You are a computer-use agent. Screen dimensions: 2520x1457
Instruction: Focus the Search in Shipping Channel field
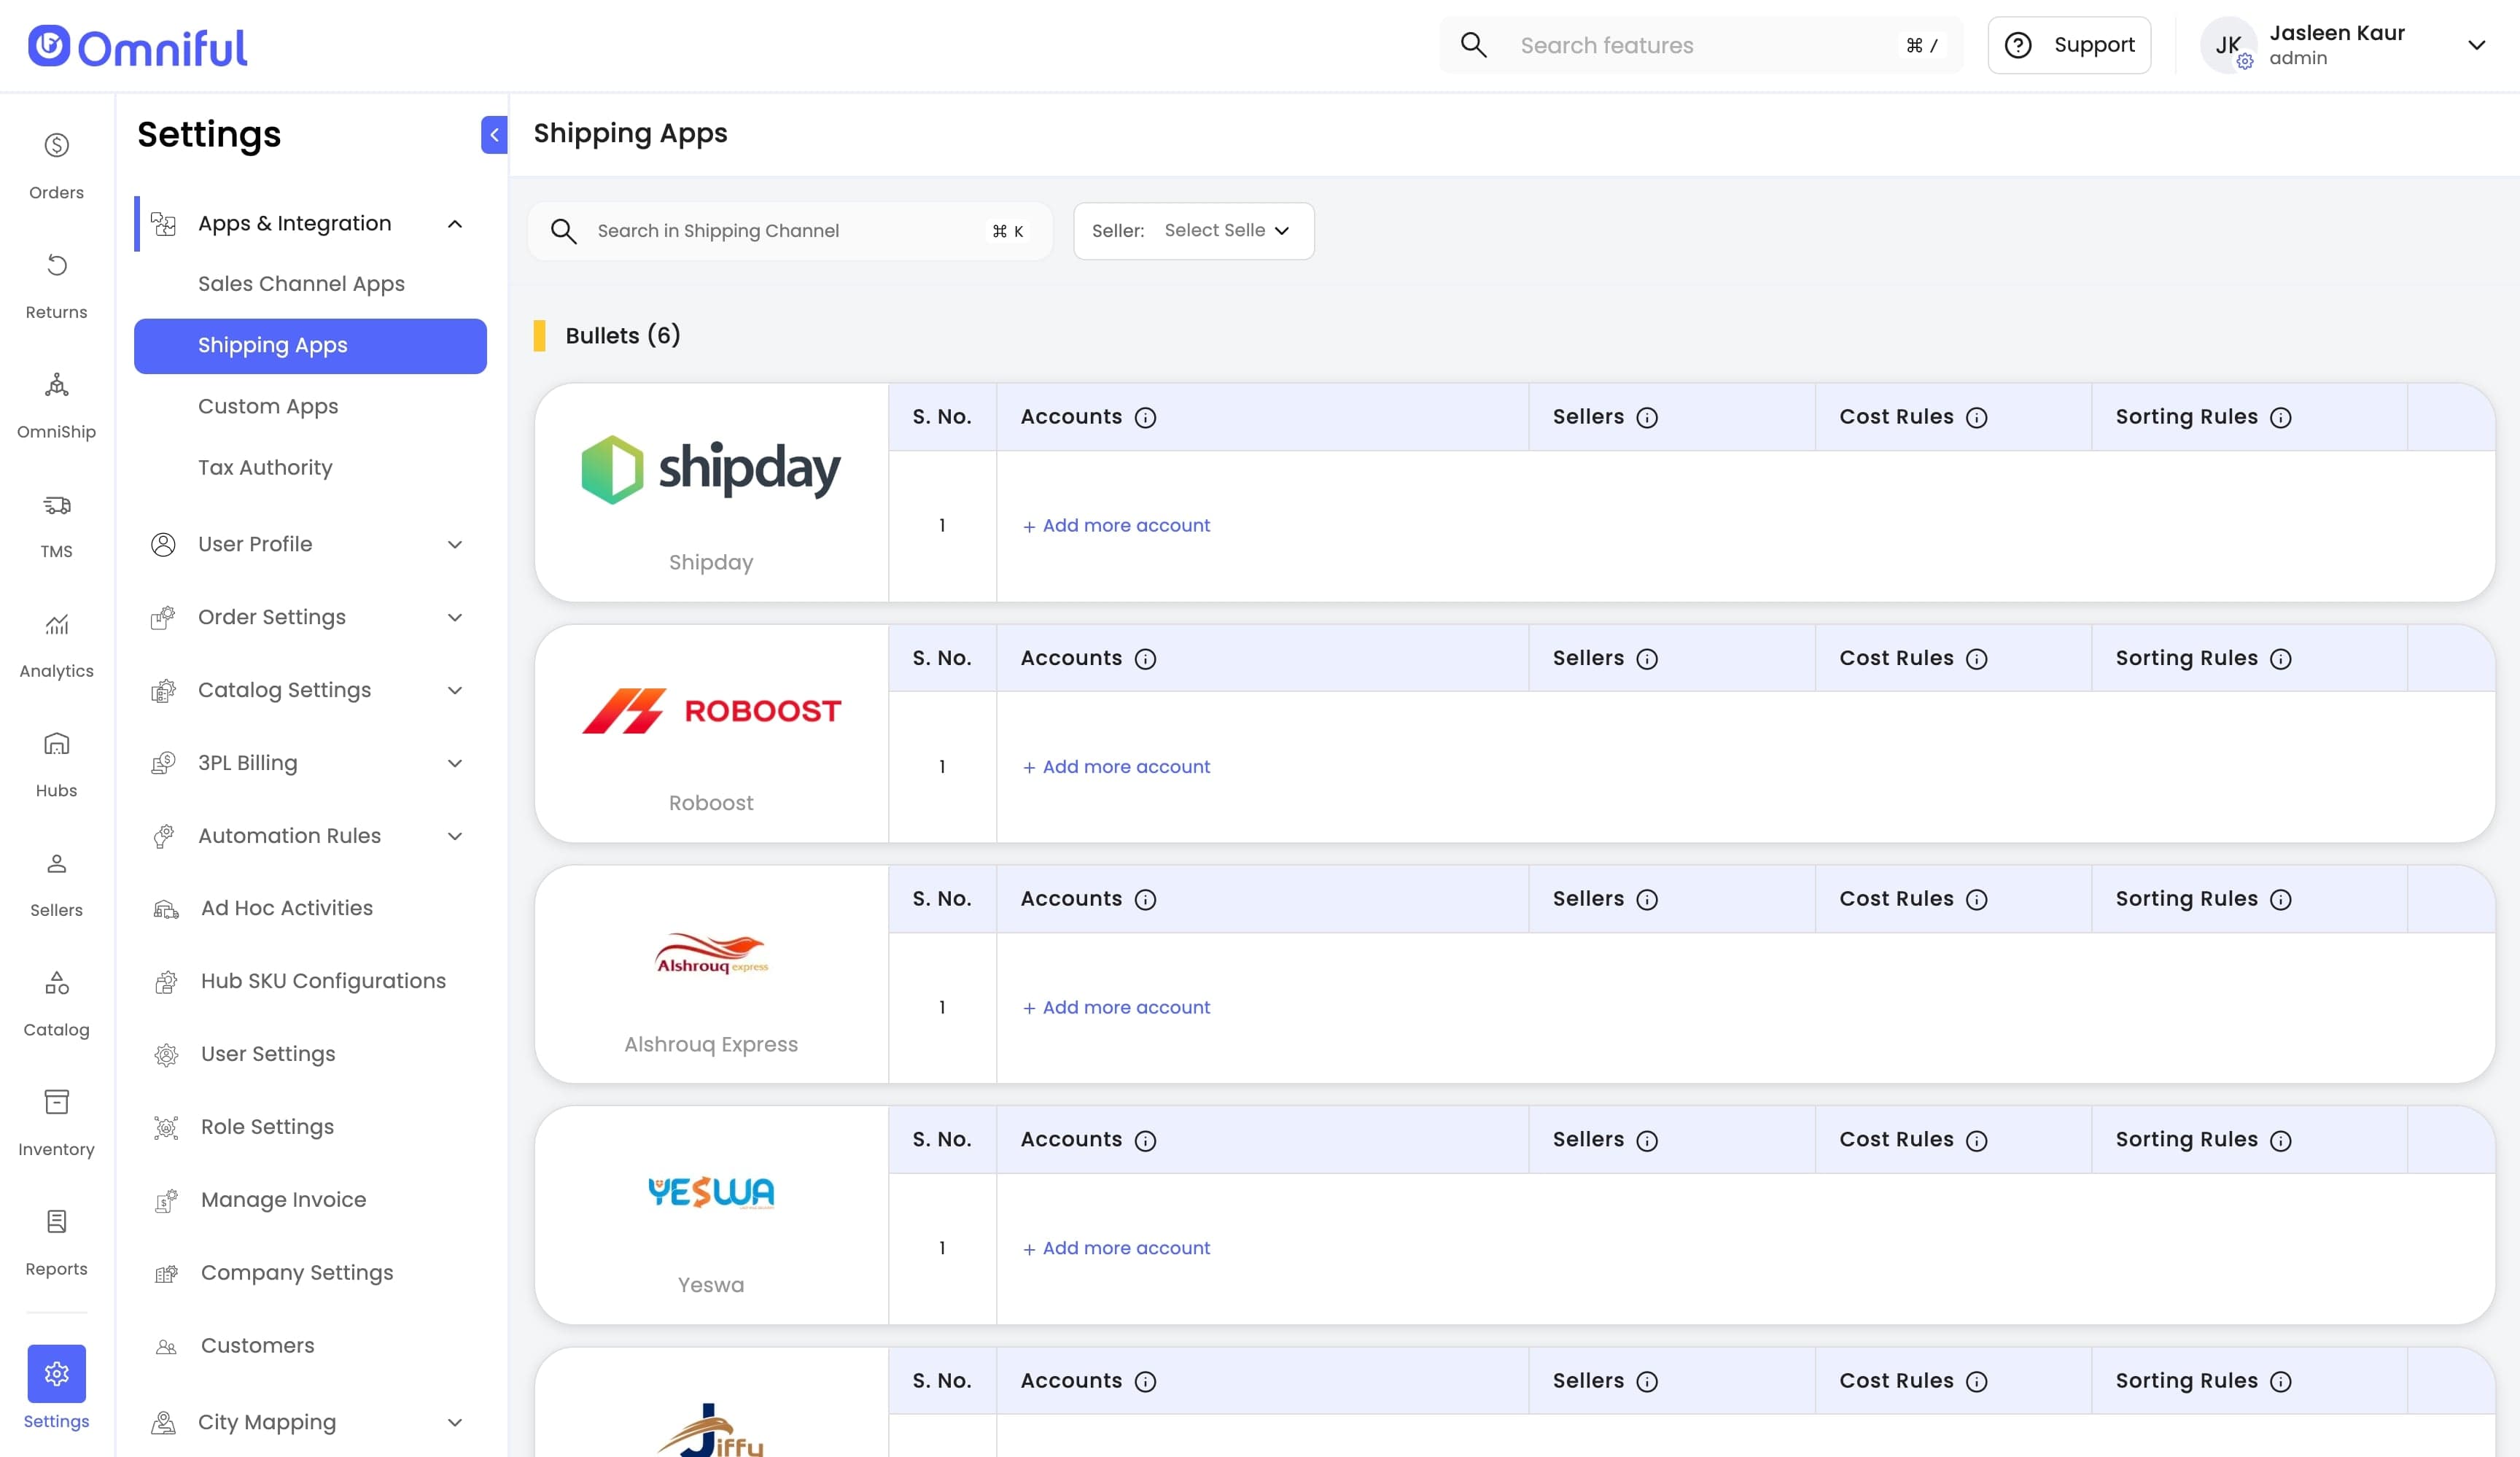(790, 231)
